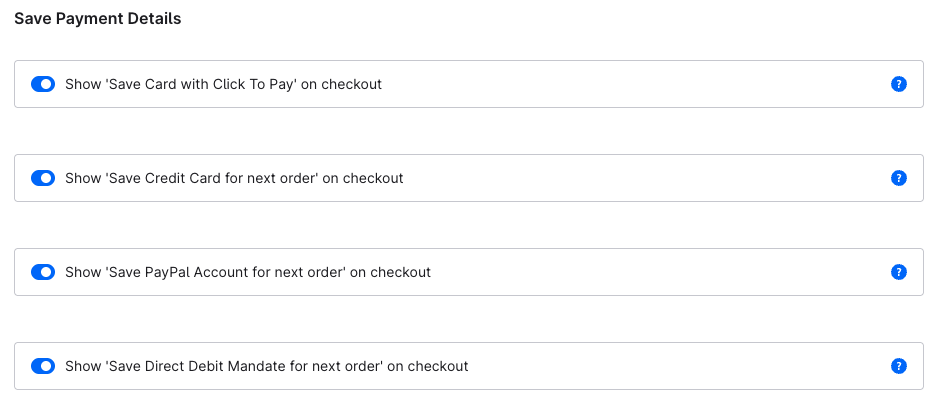Viewport: 939px width, 404px height.
Task: Turn off 'Save Credit Card for next order'
Action: click(x=43, y=178)
